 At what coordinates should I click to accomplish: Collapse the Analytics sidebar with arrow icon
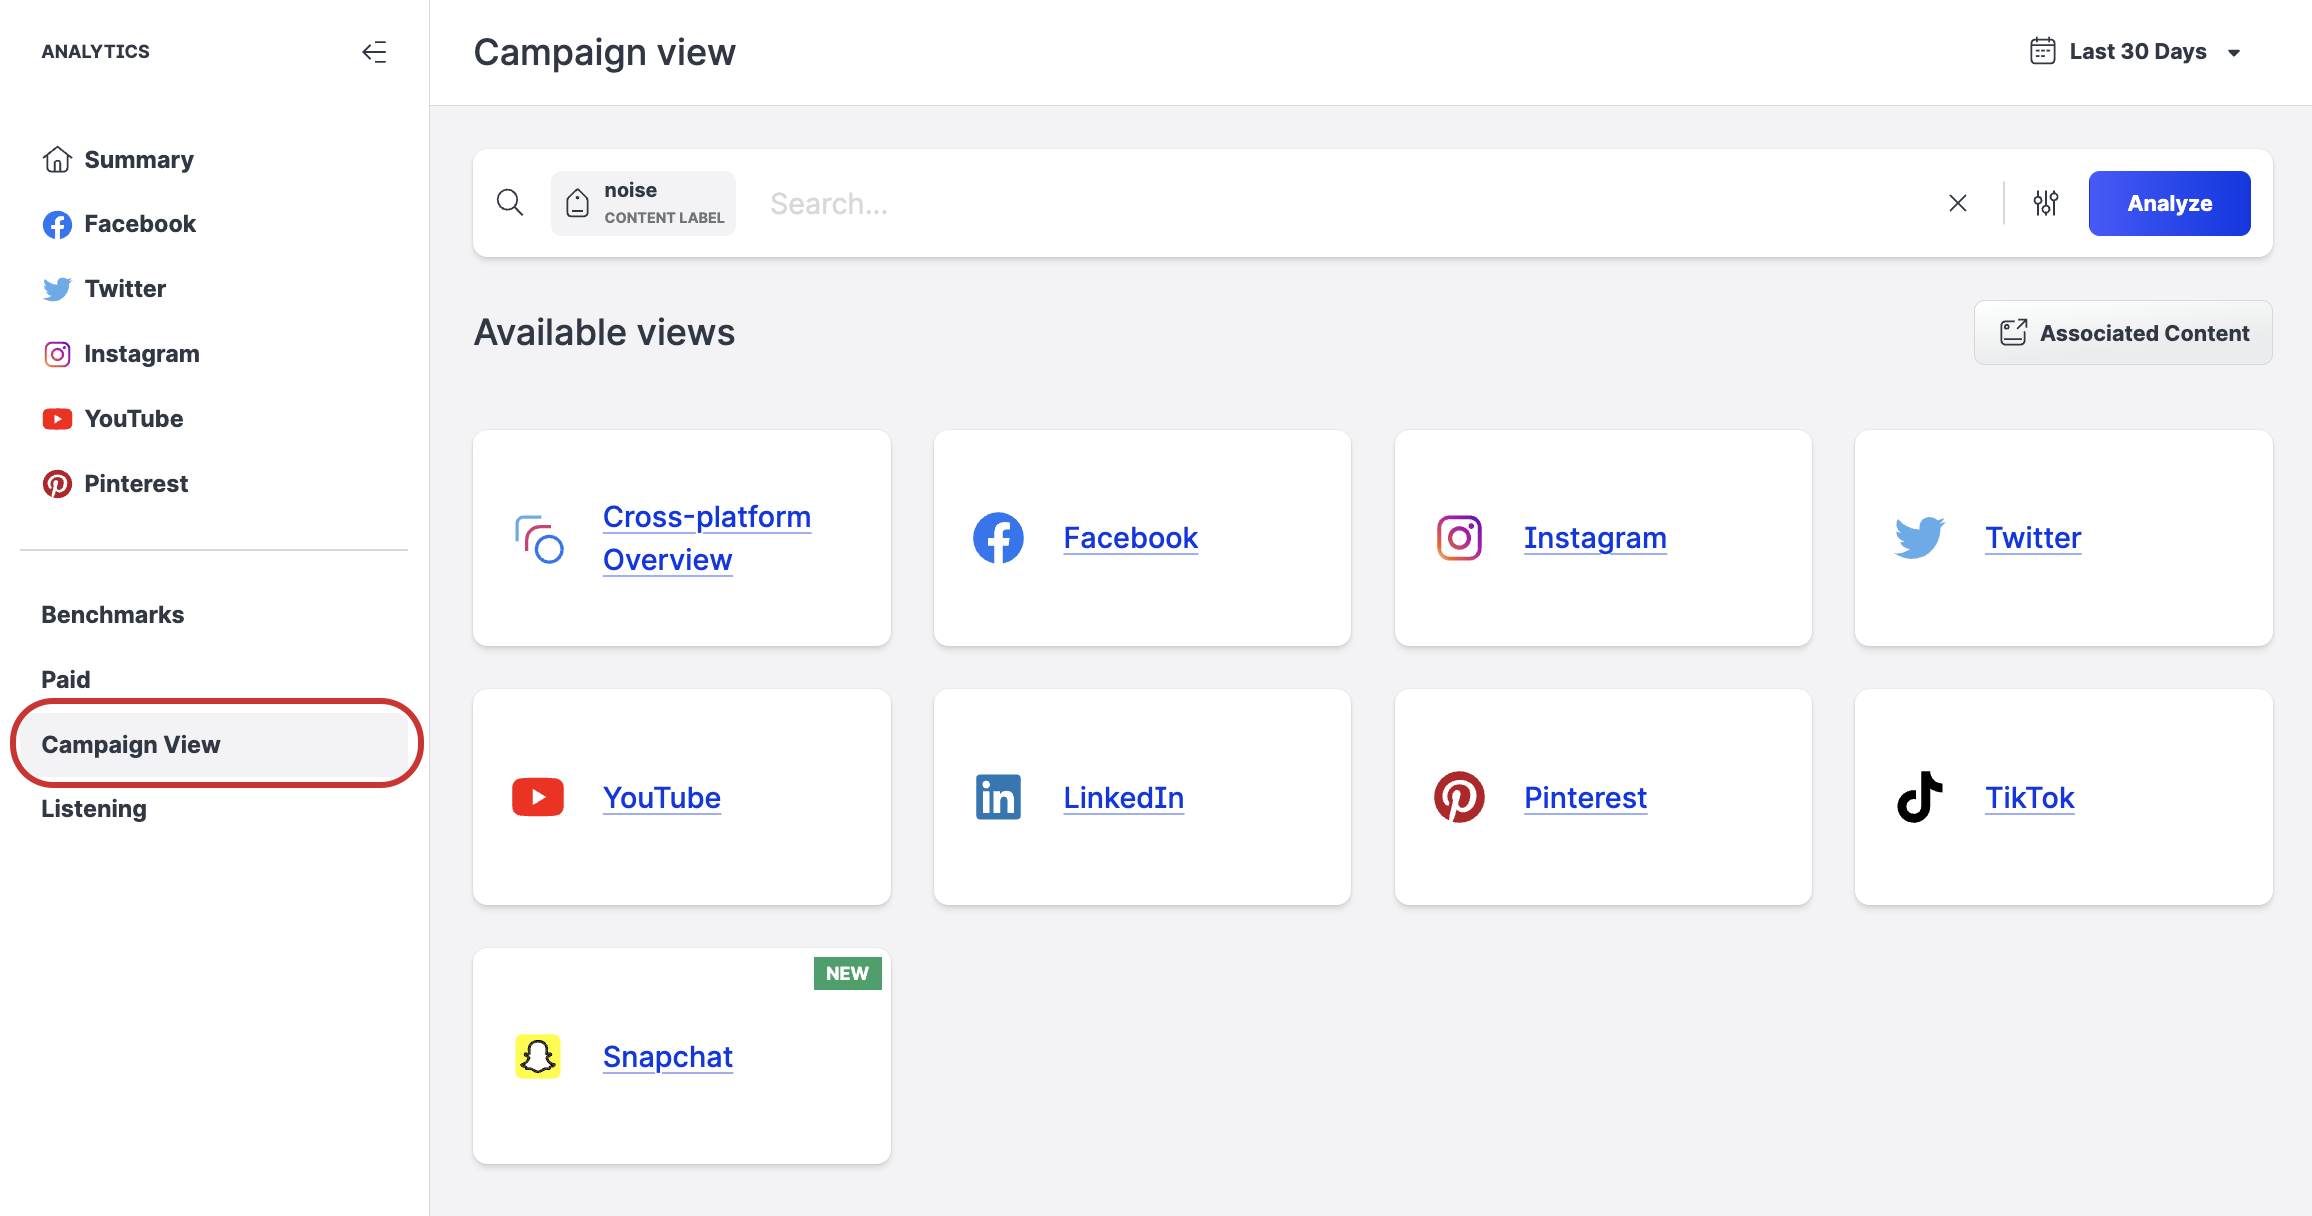[x=374, y=52]
